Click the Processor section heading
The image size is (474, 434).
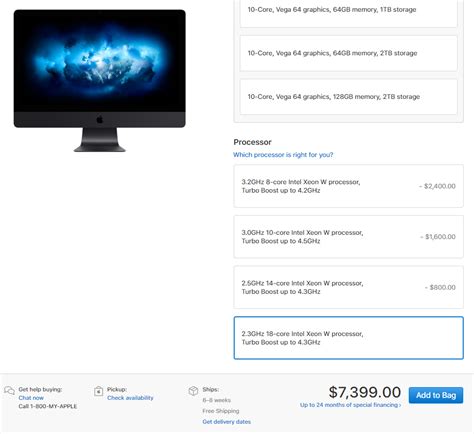click(x=252, y=142)
